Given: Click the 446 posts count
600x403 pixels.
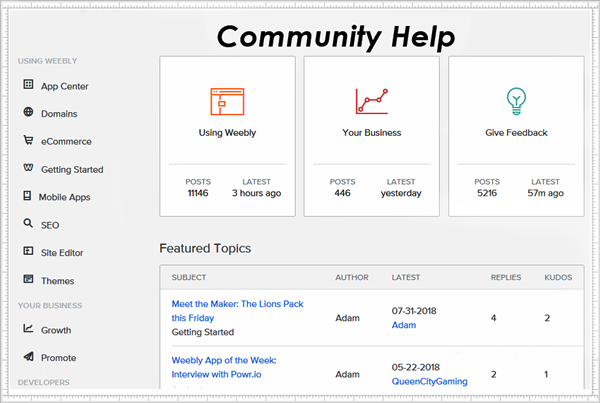Looking at the screenshot, I should (342, 193).
